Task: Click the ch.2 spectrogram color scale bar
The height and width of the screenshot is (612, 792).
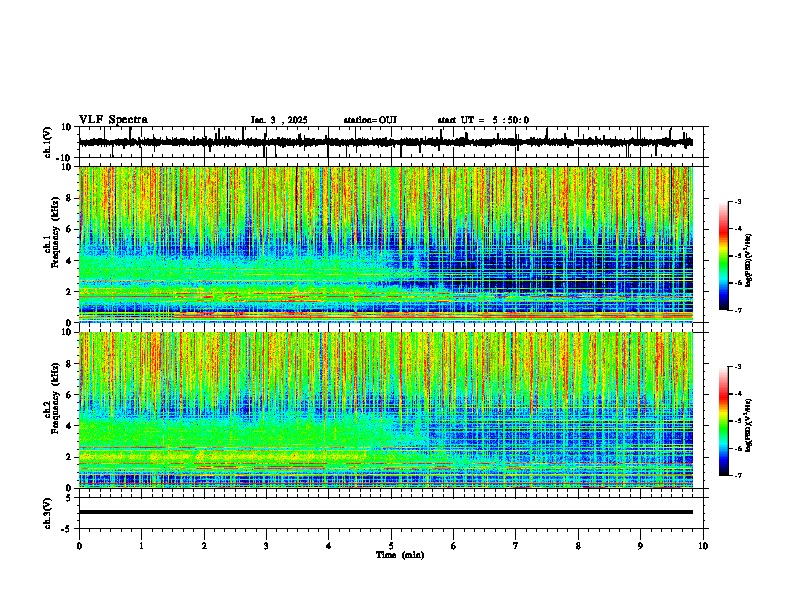Action: click(723, 421)
